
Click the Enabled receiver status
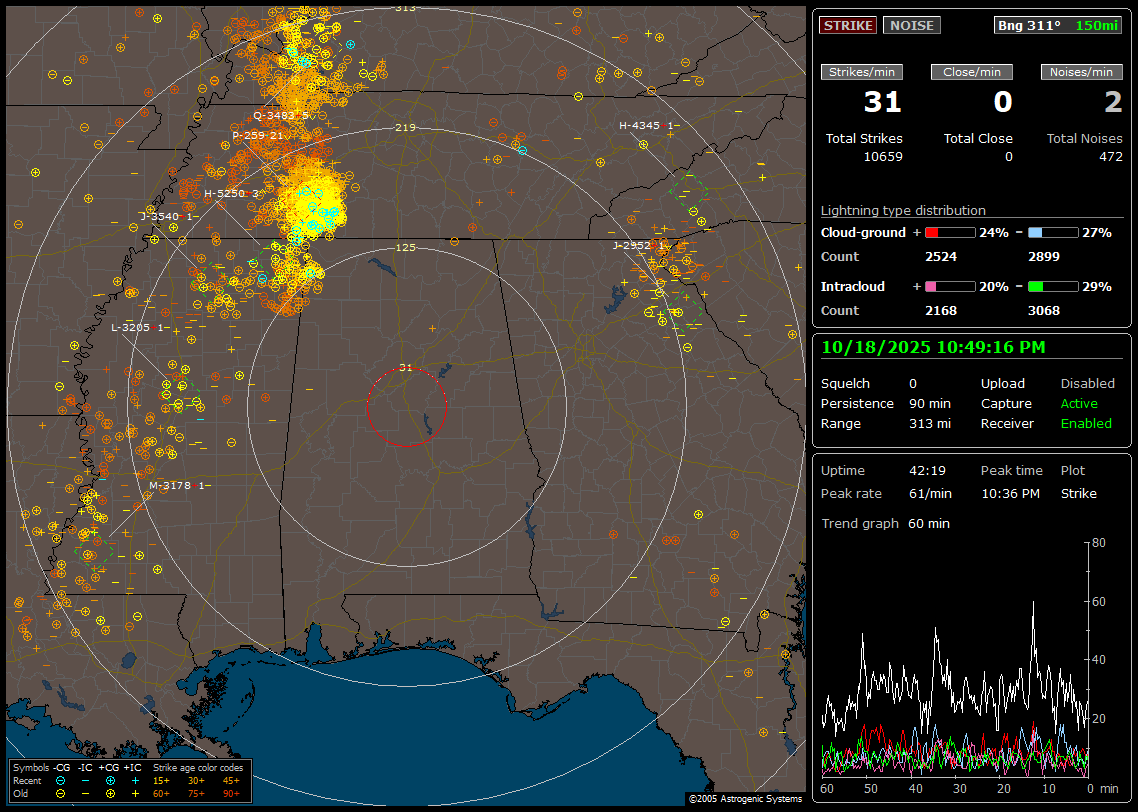pos(1086,424)
